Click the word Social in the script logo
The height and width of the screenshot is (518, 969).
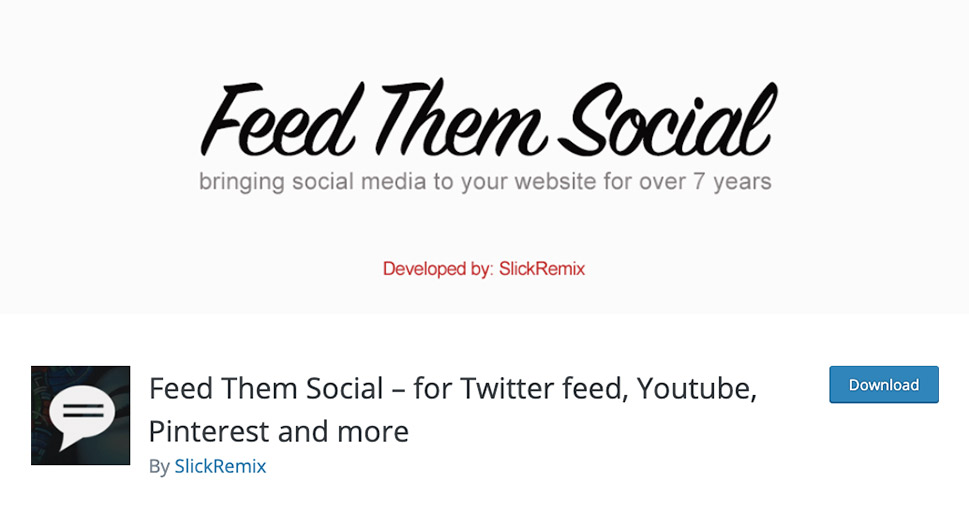(667, 117)
